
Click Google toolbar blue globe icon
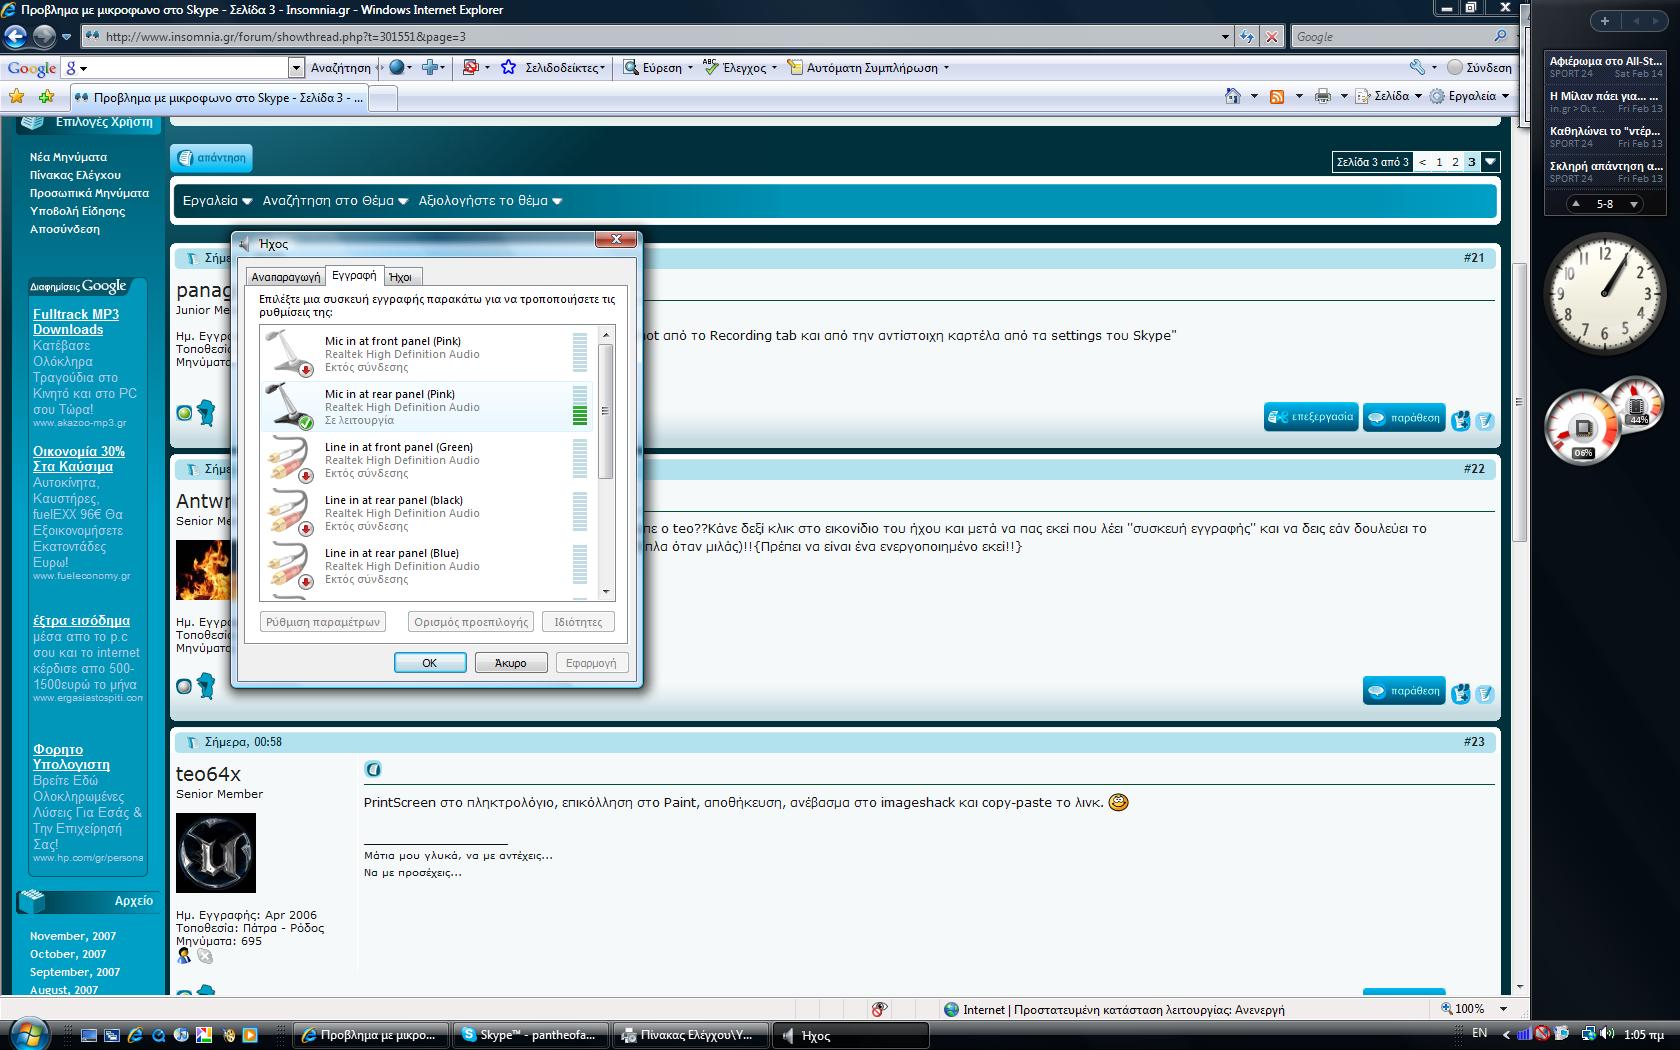point(396,67)
